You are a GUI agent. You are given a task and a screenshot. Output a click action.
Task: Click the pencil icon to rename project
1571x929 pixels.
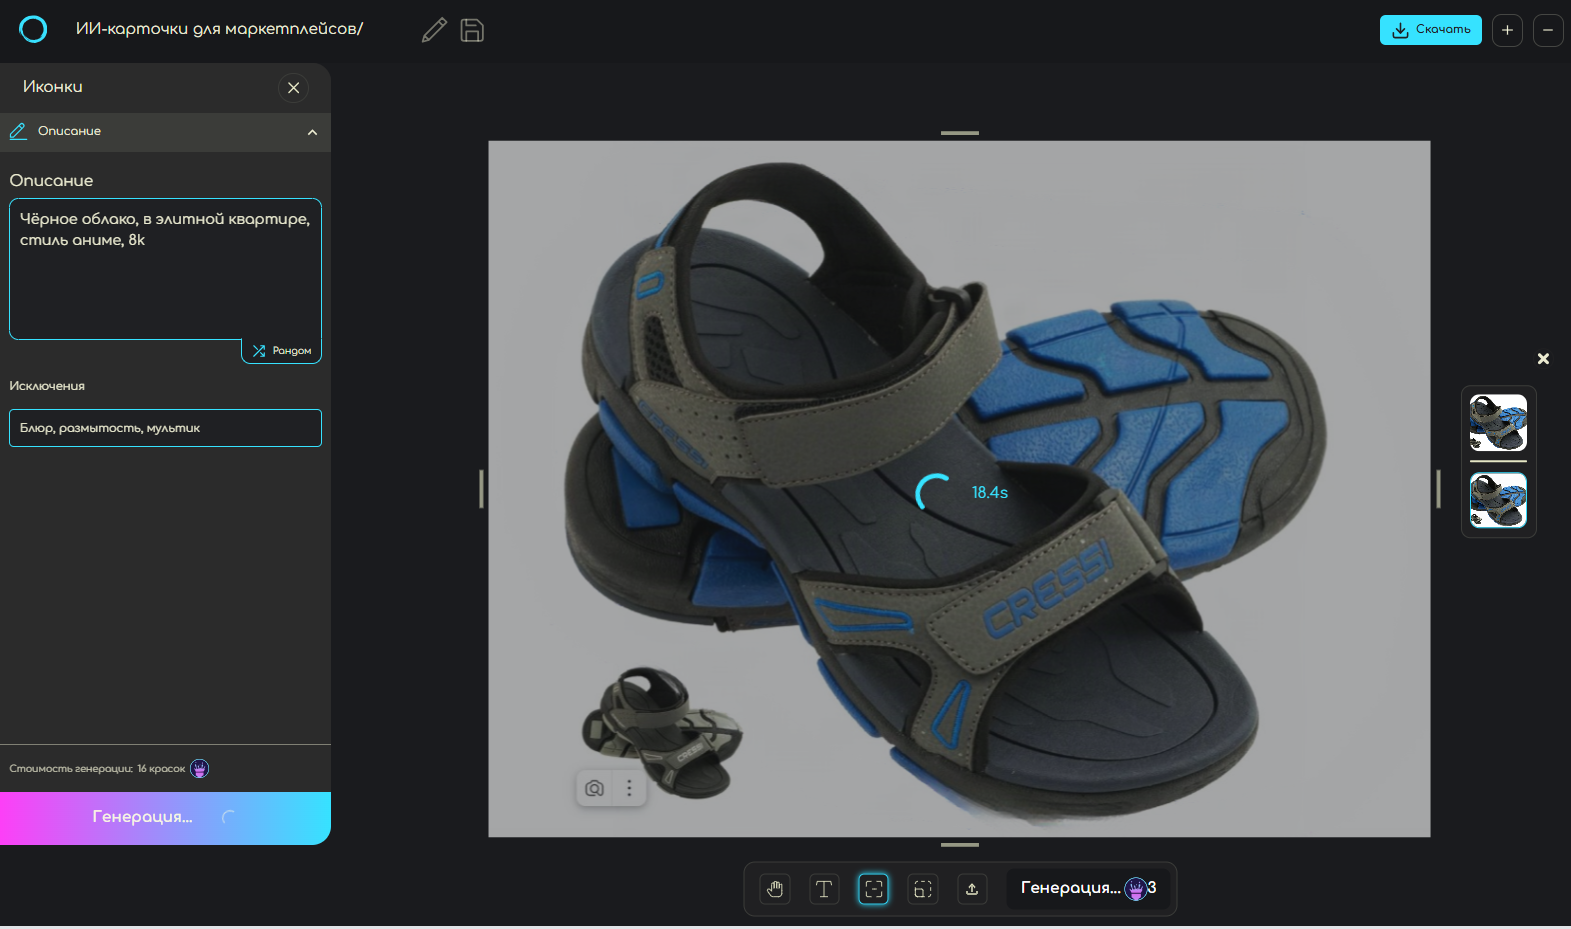pos(434,30)
